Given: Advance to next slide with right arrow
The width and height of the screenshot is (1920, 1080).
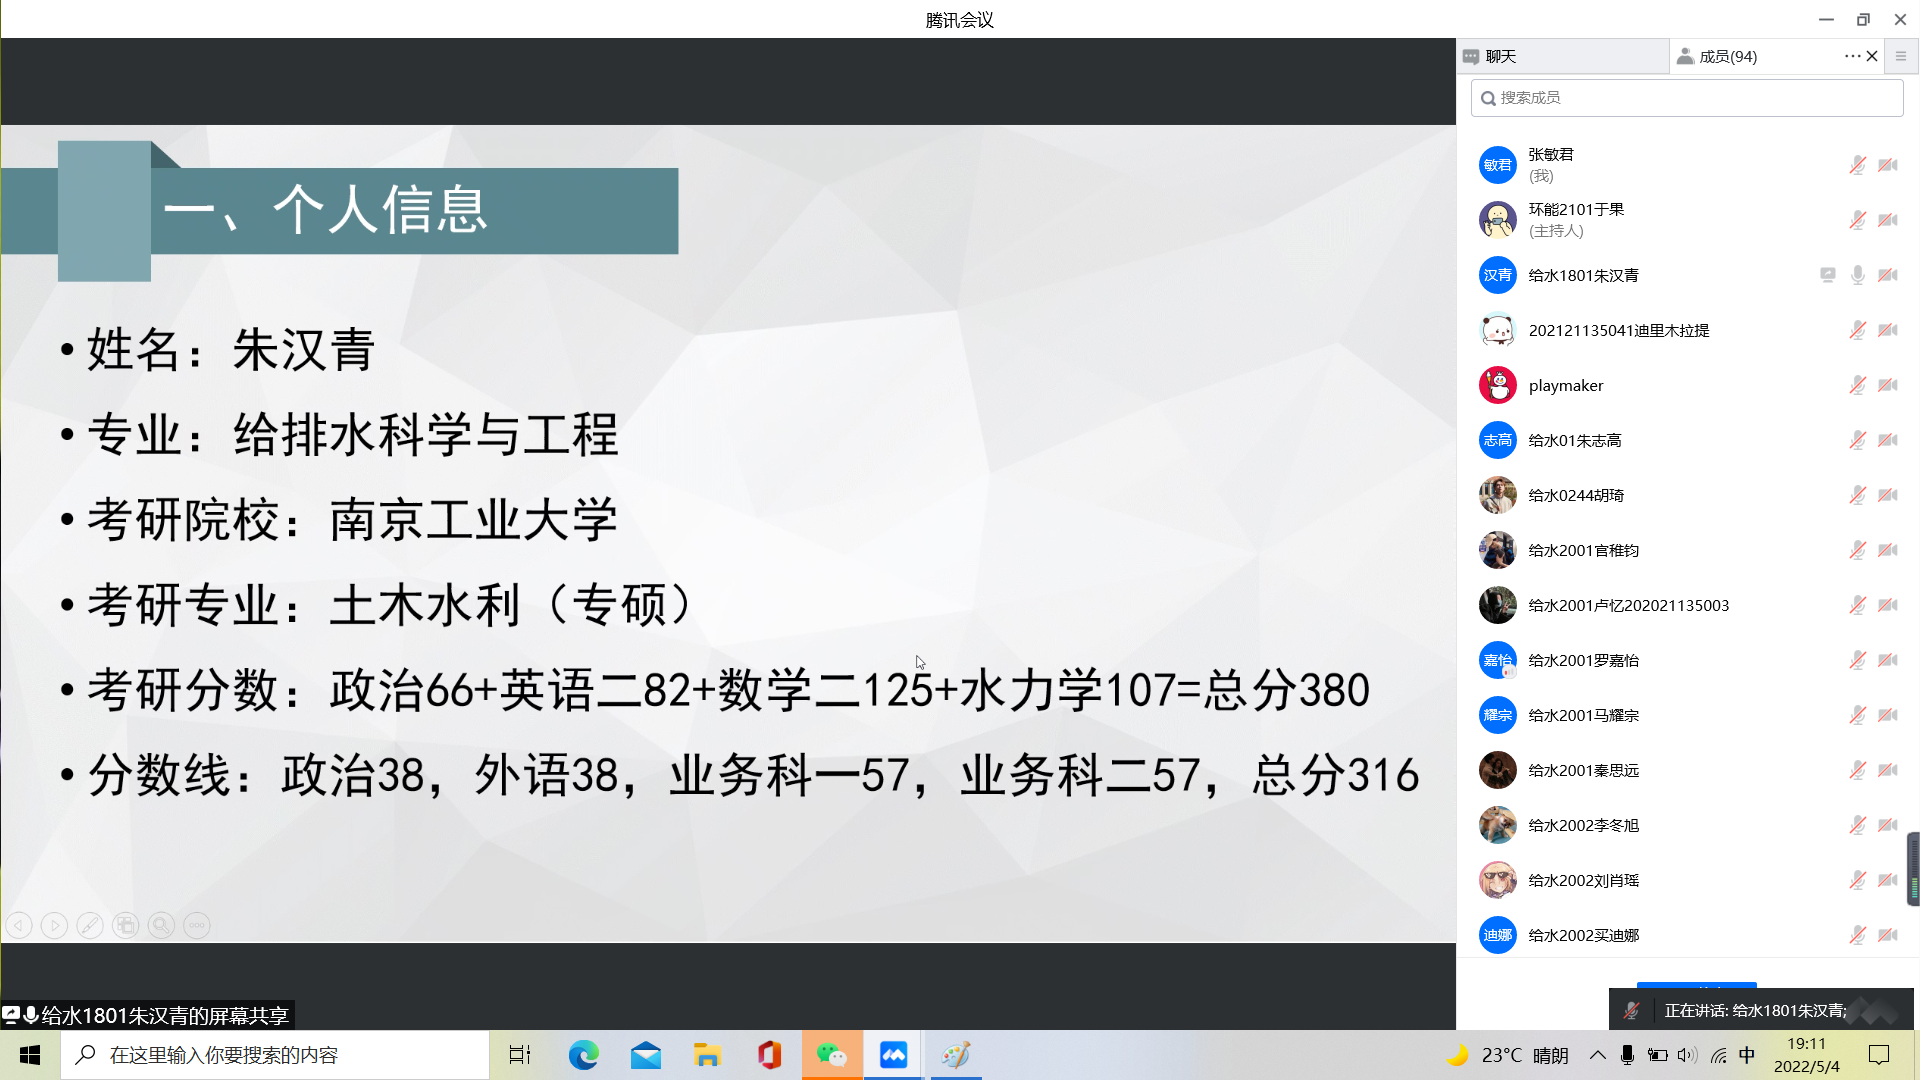Looking at the screenshot, I should click(x=55, y=926).
